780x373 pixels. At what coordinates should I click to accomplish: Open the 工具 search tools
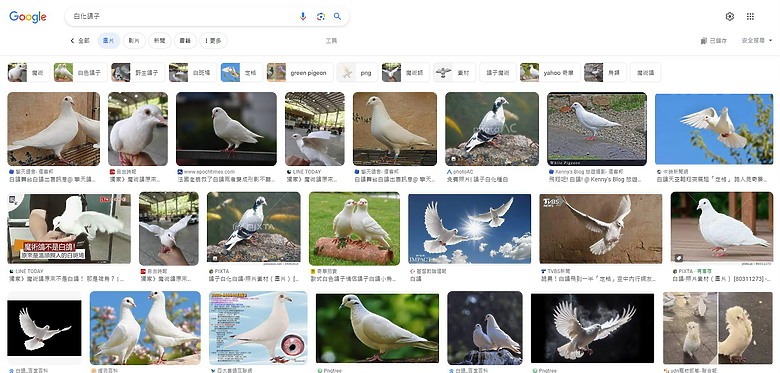[331, 41]
